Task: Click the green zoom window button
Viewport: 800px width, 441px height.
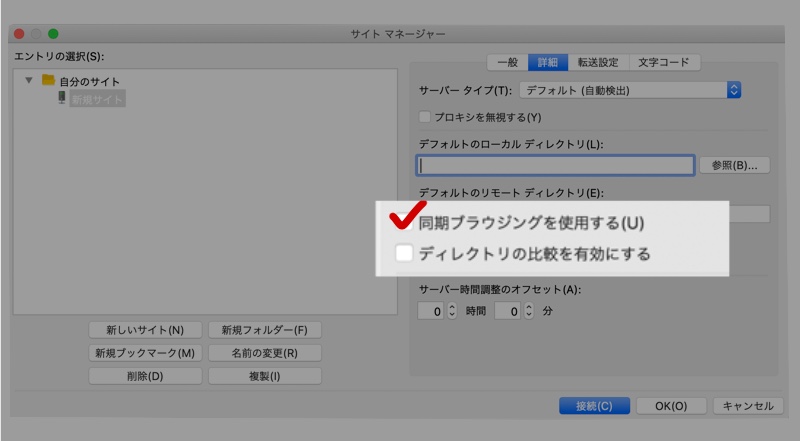Action: 53,34
